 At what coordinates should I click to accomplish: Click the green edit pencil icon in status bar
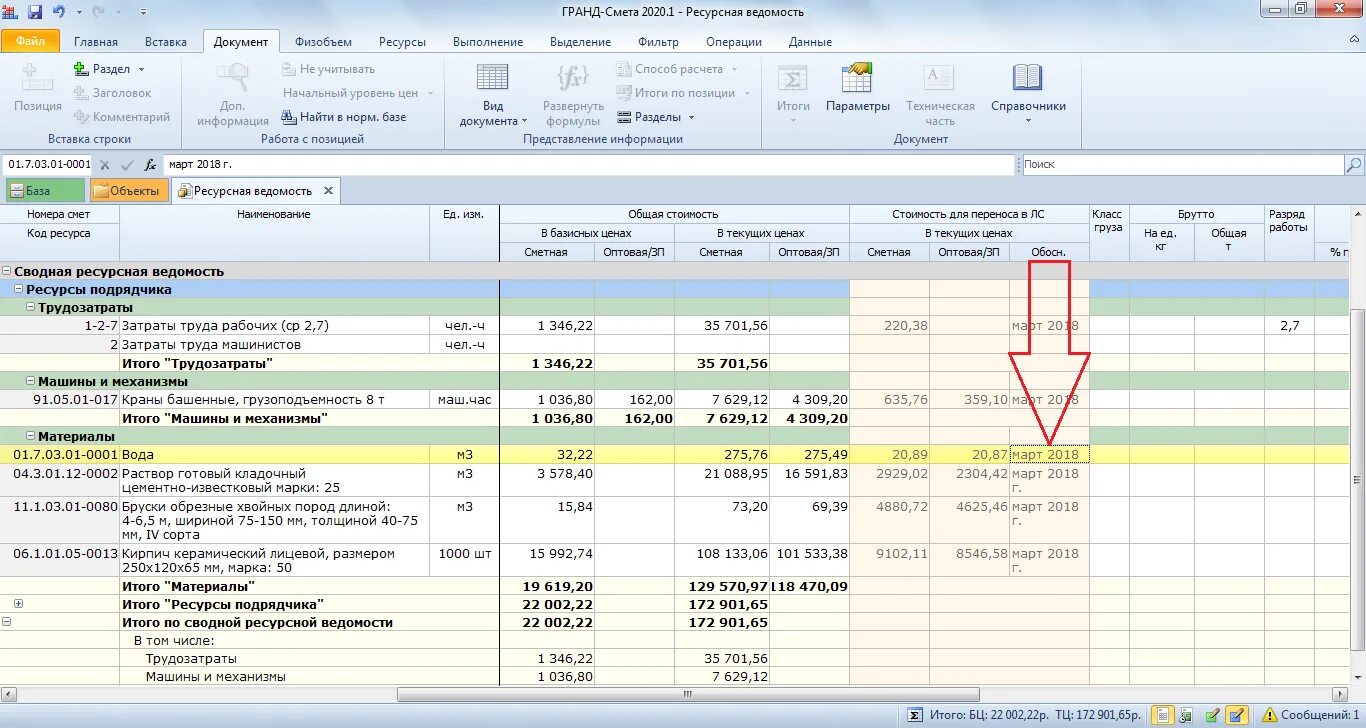click(1212, 715)
